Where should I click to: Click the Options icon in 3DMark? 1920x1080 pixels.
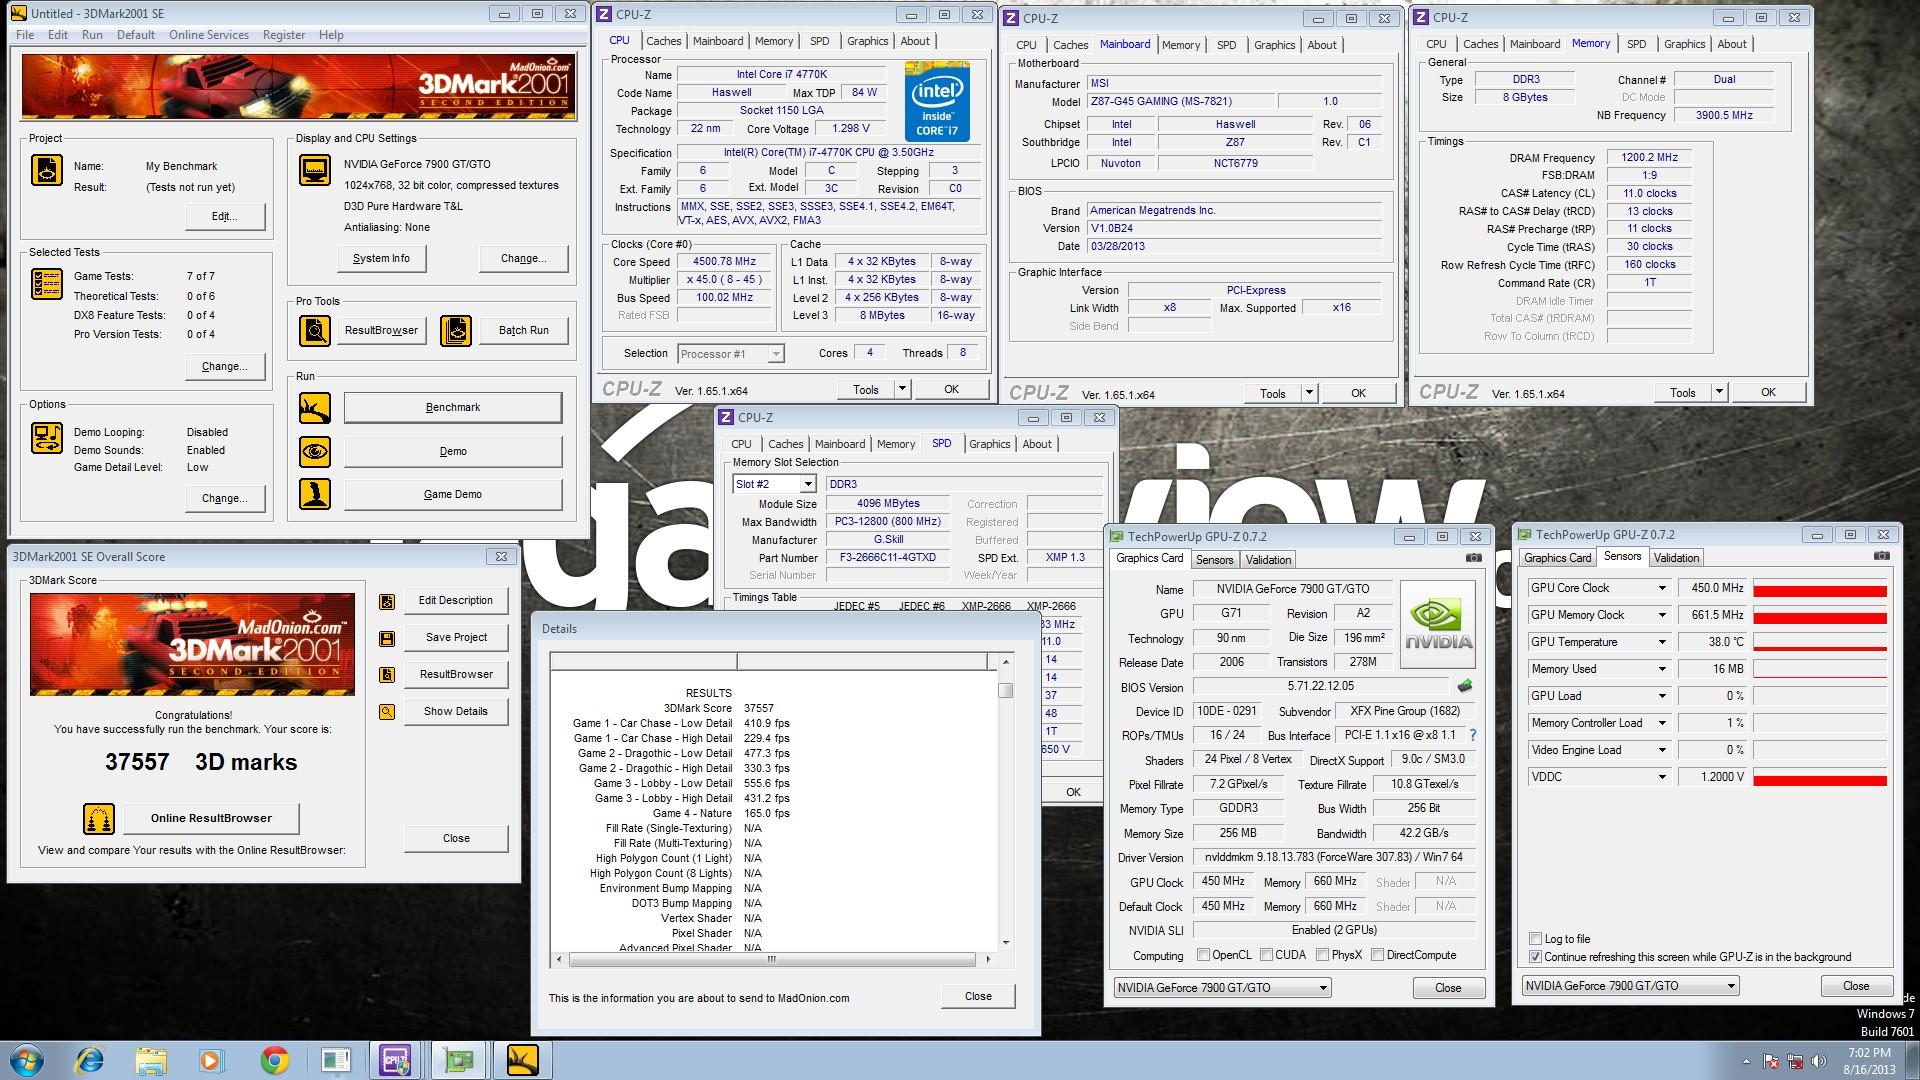(x=47, y=438)
